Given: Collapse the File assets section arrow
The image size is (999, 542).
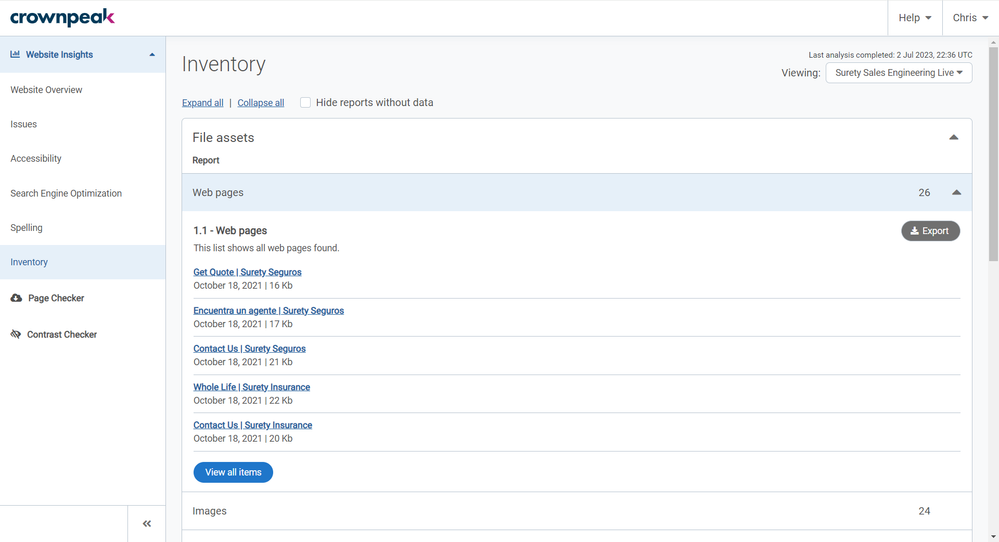Looking at the screenshot, I should point(953,137).
